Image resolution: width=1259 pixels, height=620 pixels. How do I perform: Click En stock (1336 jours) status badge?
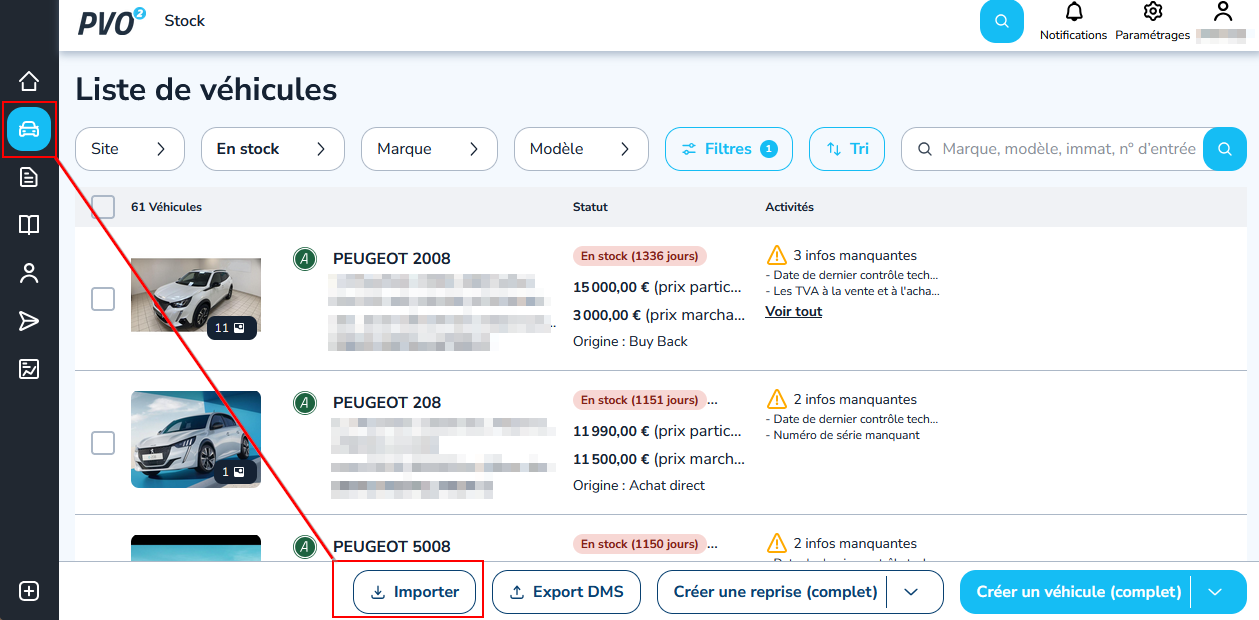pyautogui.click(x=640, y=256)
